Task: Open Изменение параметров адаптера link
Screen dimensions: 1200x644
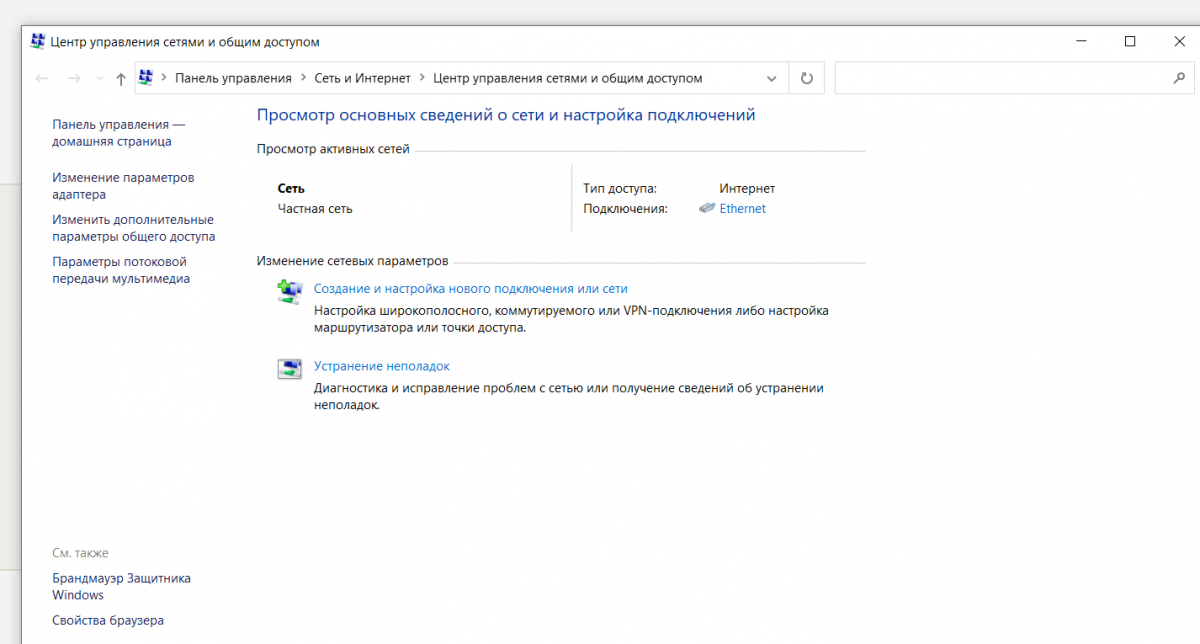Action: [x=123, y=186]
